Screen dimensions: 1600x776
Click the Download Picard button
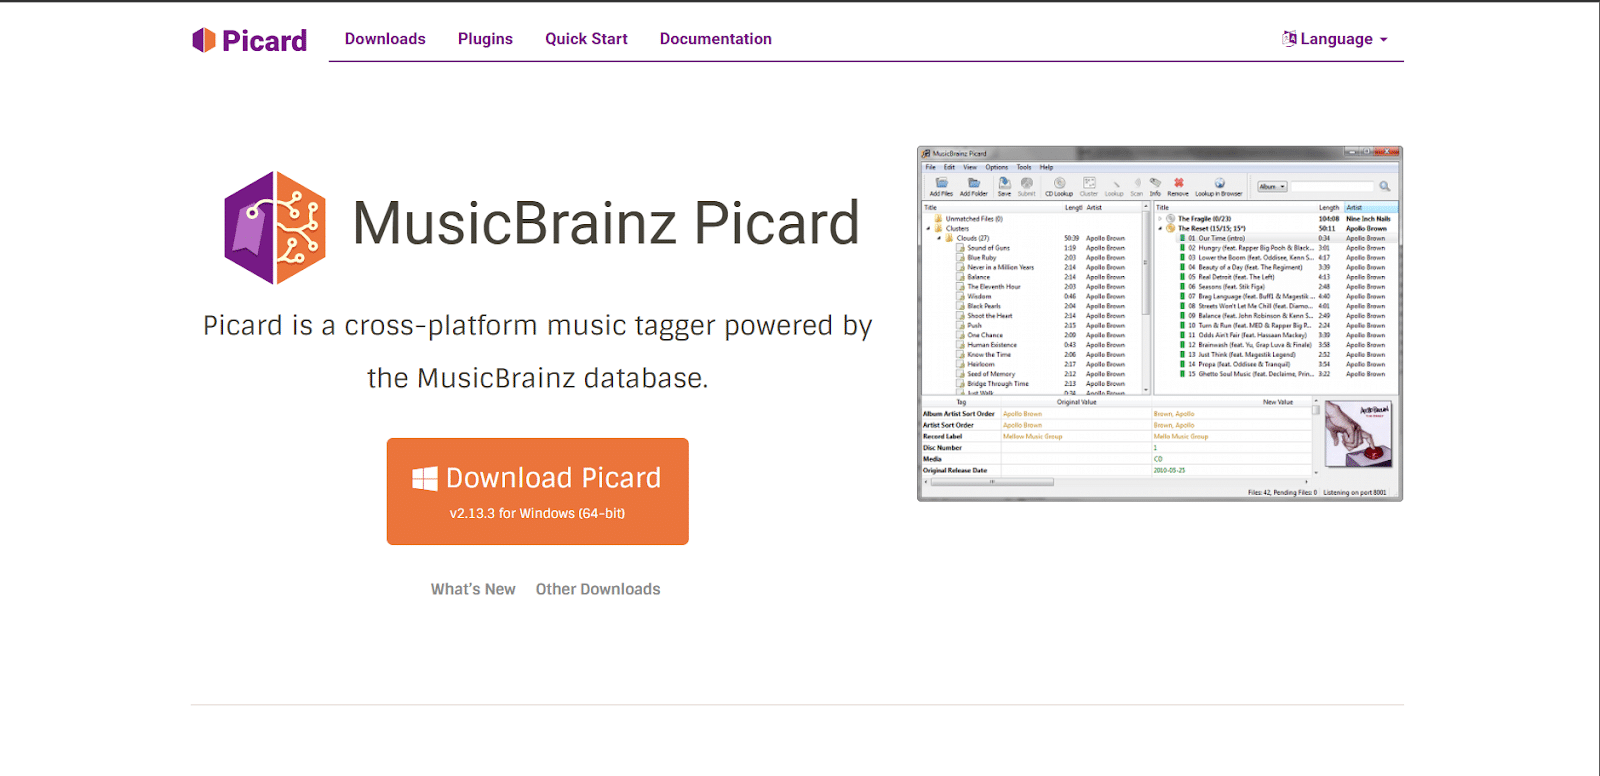(x=538, y=491)
